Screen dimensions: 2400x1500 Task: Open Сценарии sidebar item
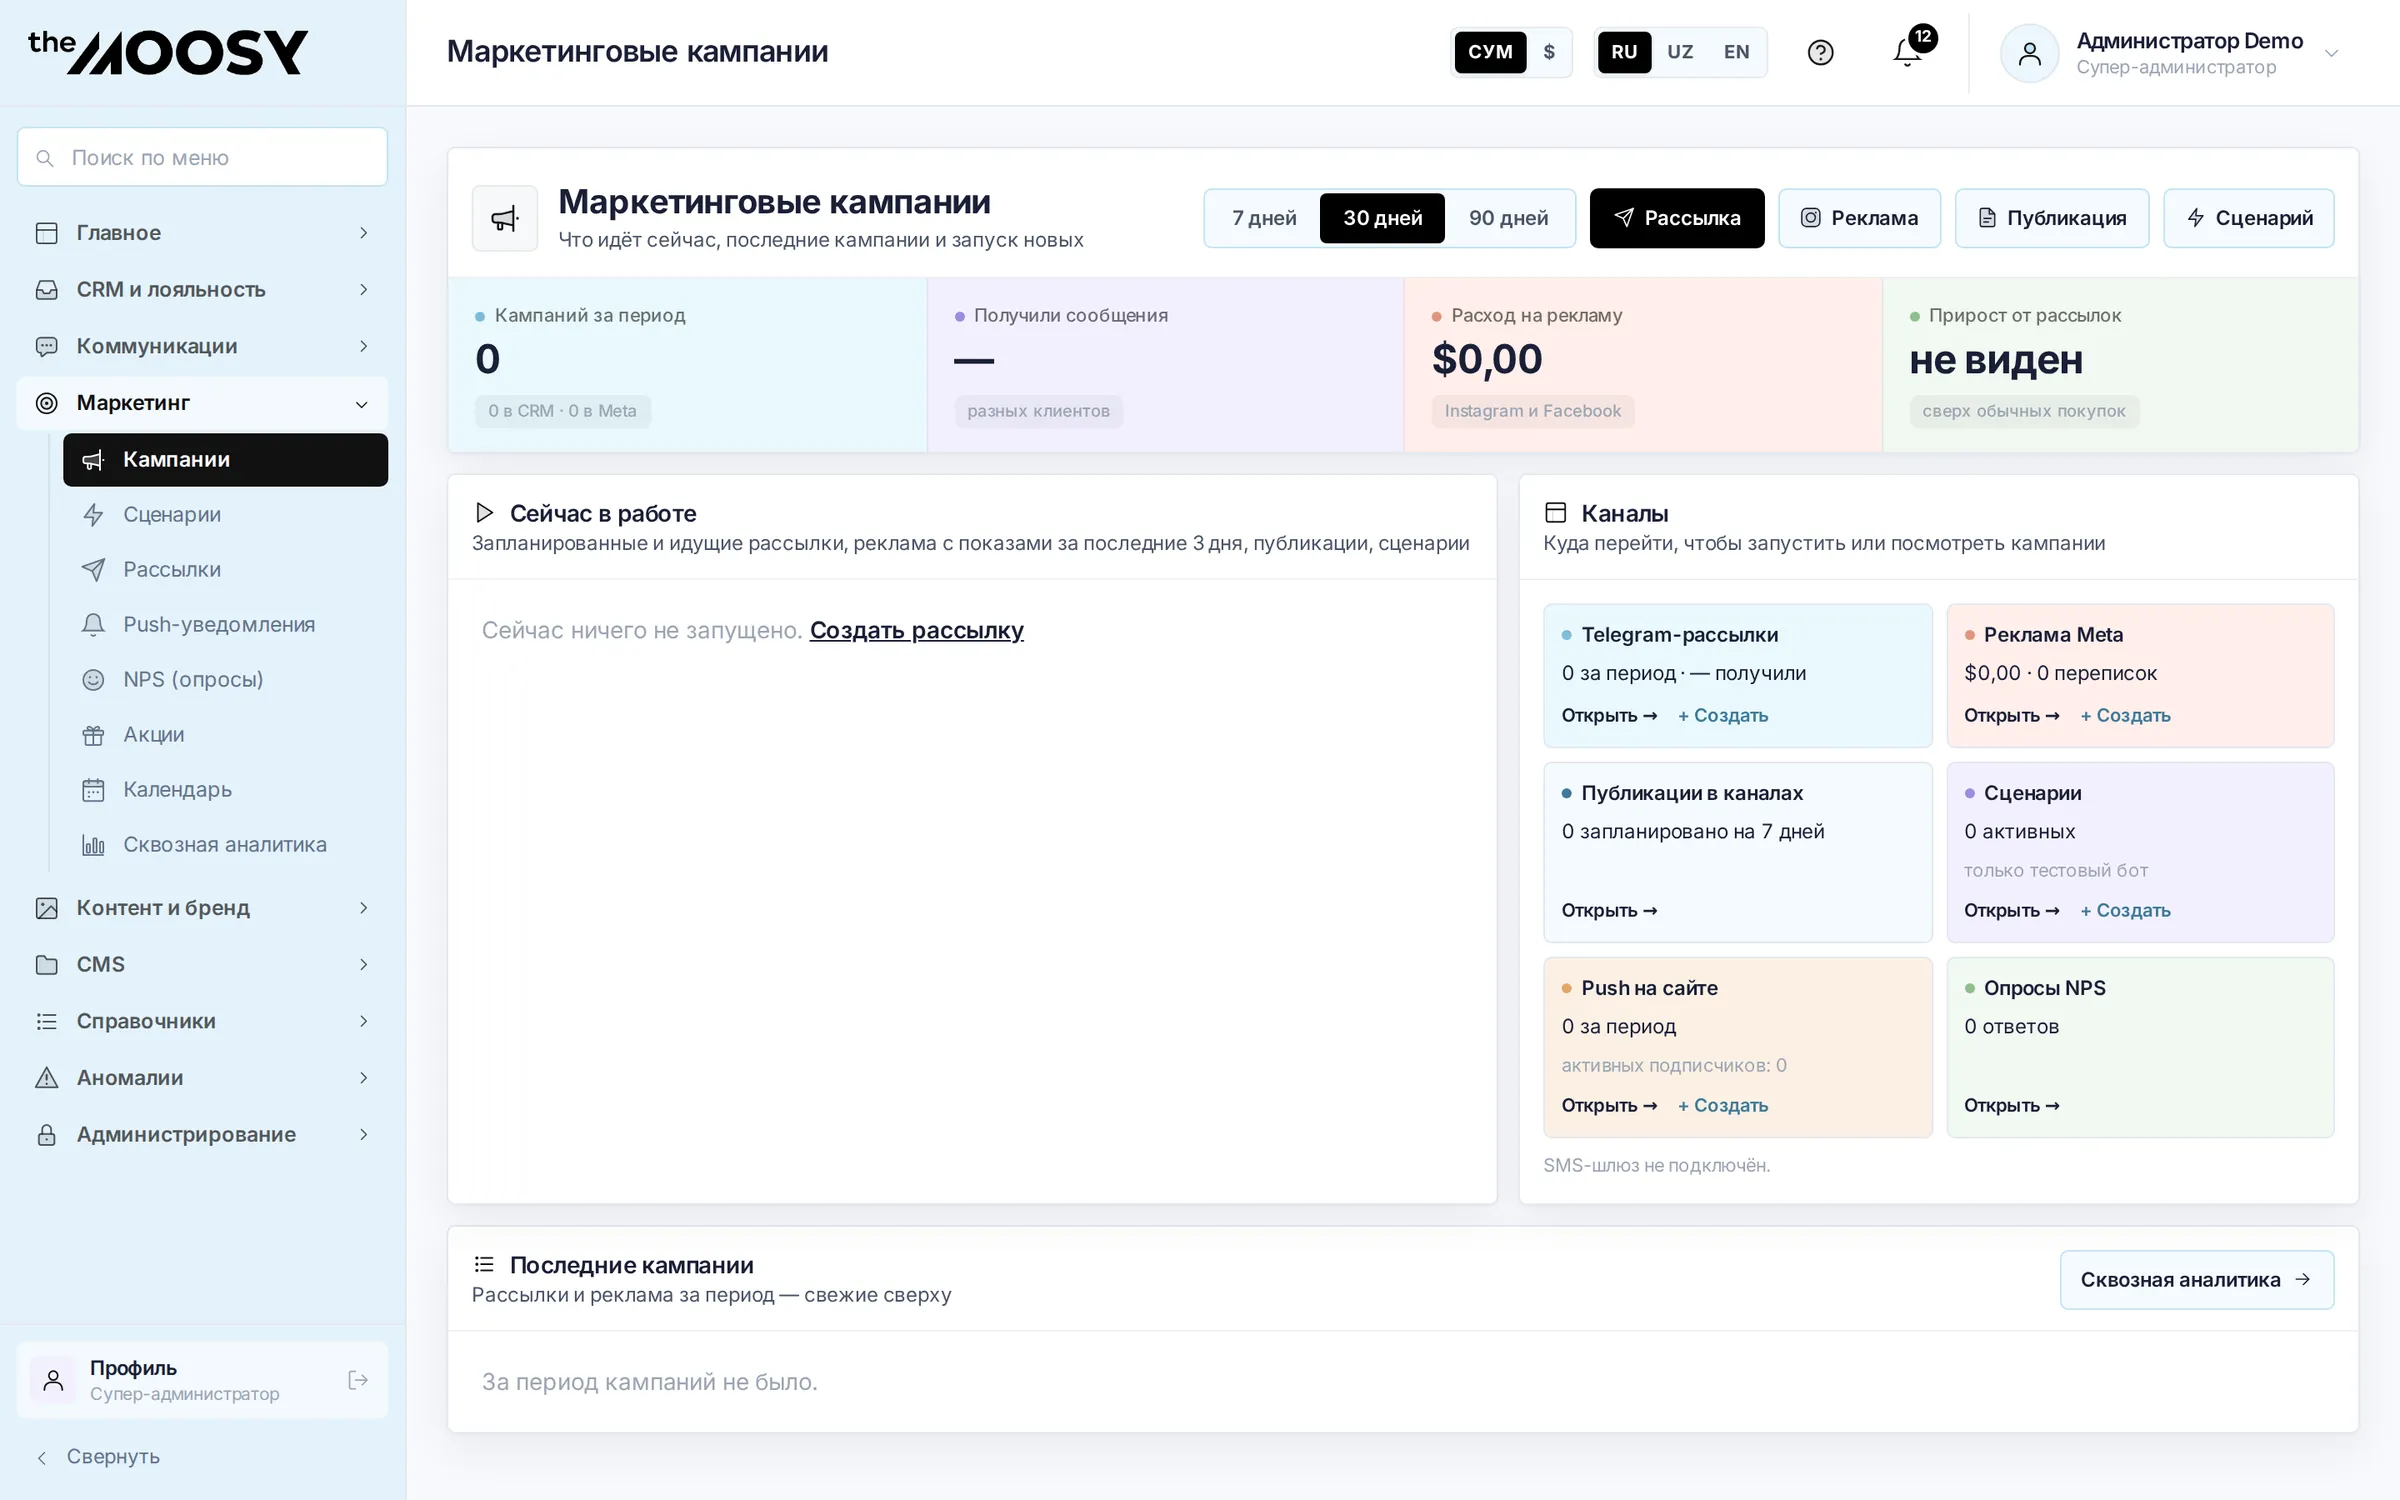(x=225, y=514)
